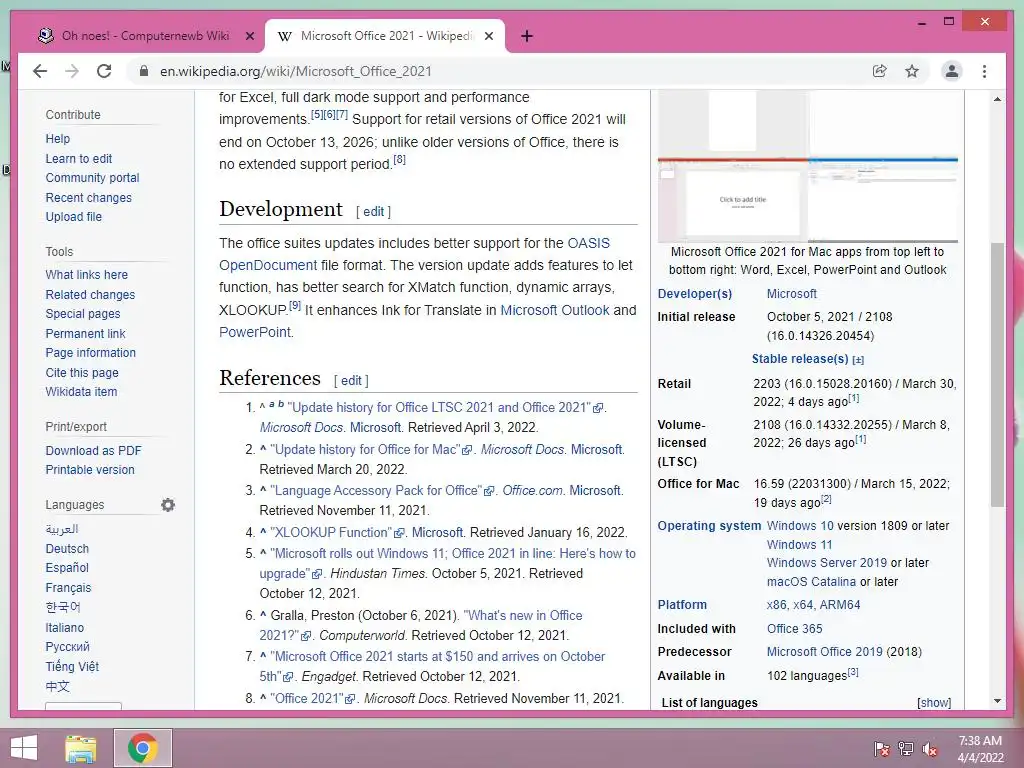Edit the Development section
The image size is (1024, 768).
tap(374, 212)
